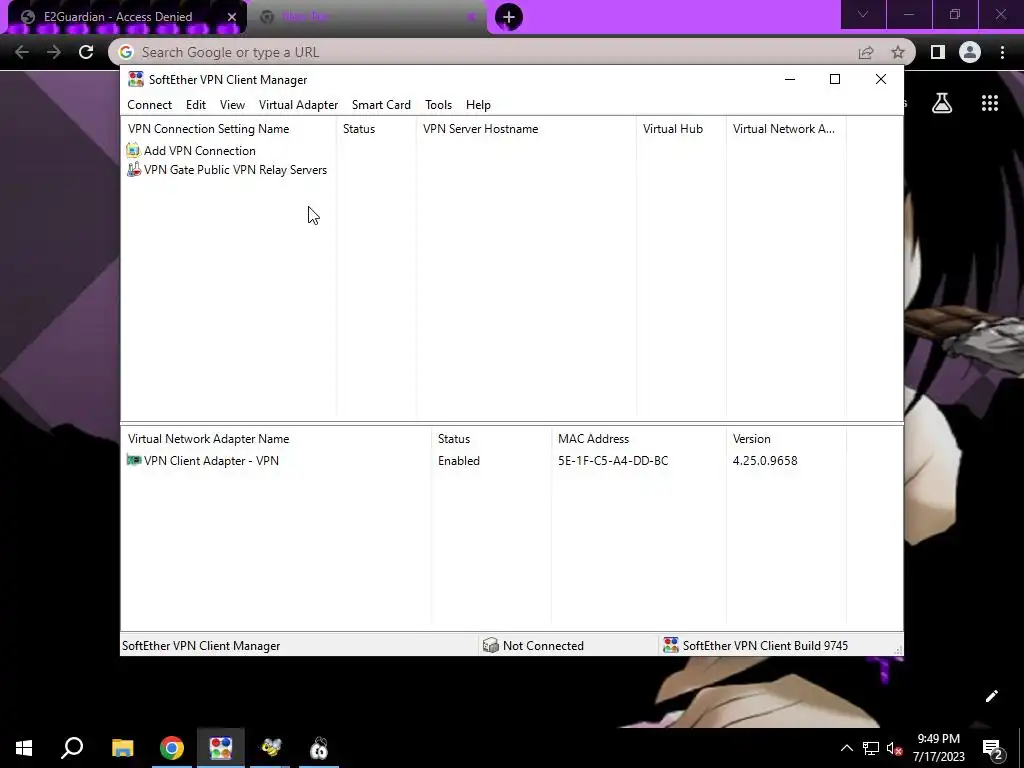Screen dimensions: 1024x768
Task: Click the Add VPN Connection icon
Action: 133,150
